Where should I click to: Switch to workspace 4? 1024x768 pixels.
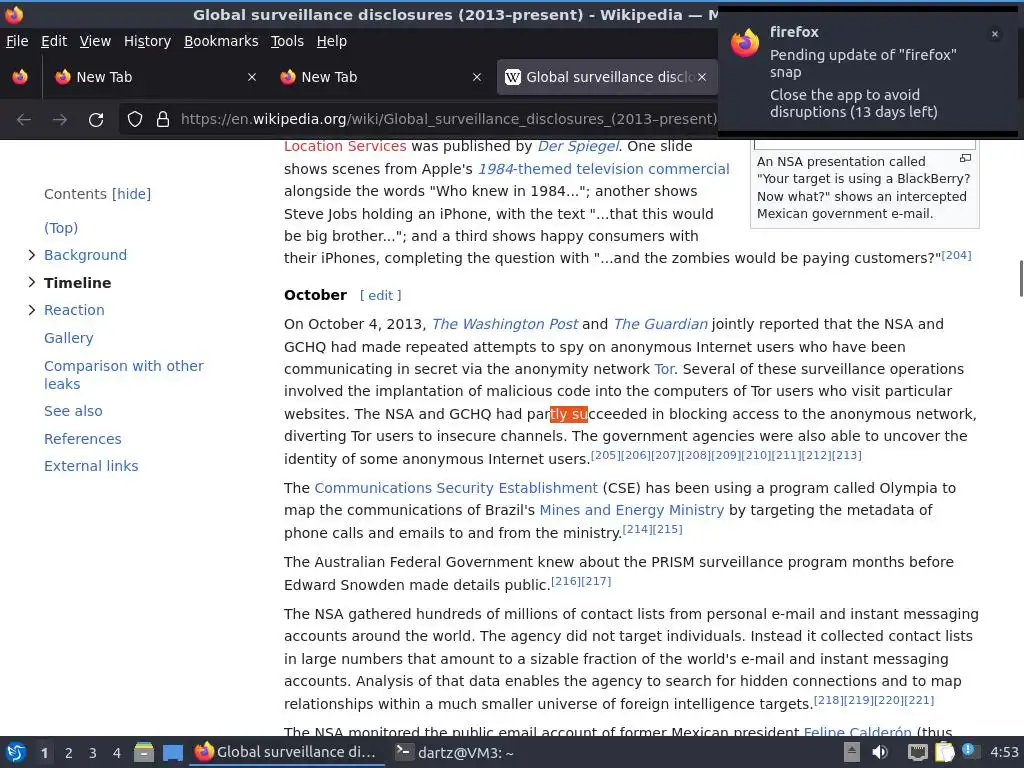click(117, 753)
